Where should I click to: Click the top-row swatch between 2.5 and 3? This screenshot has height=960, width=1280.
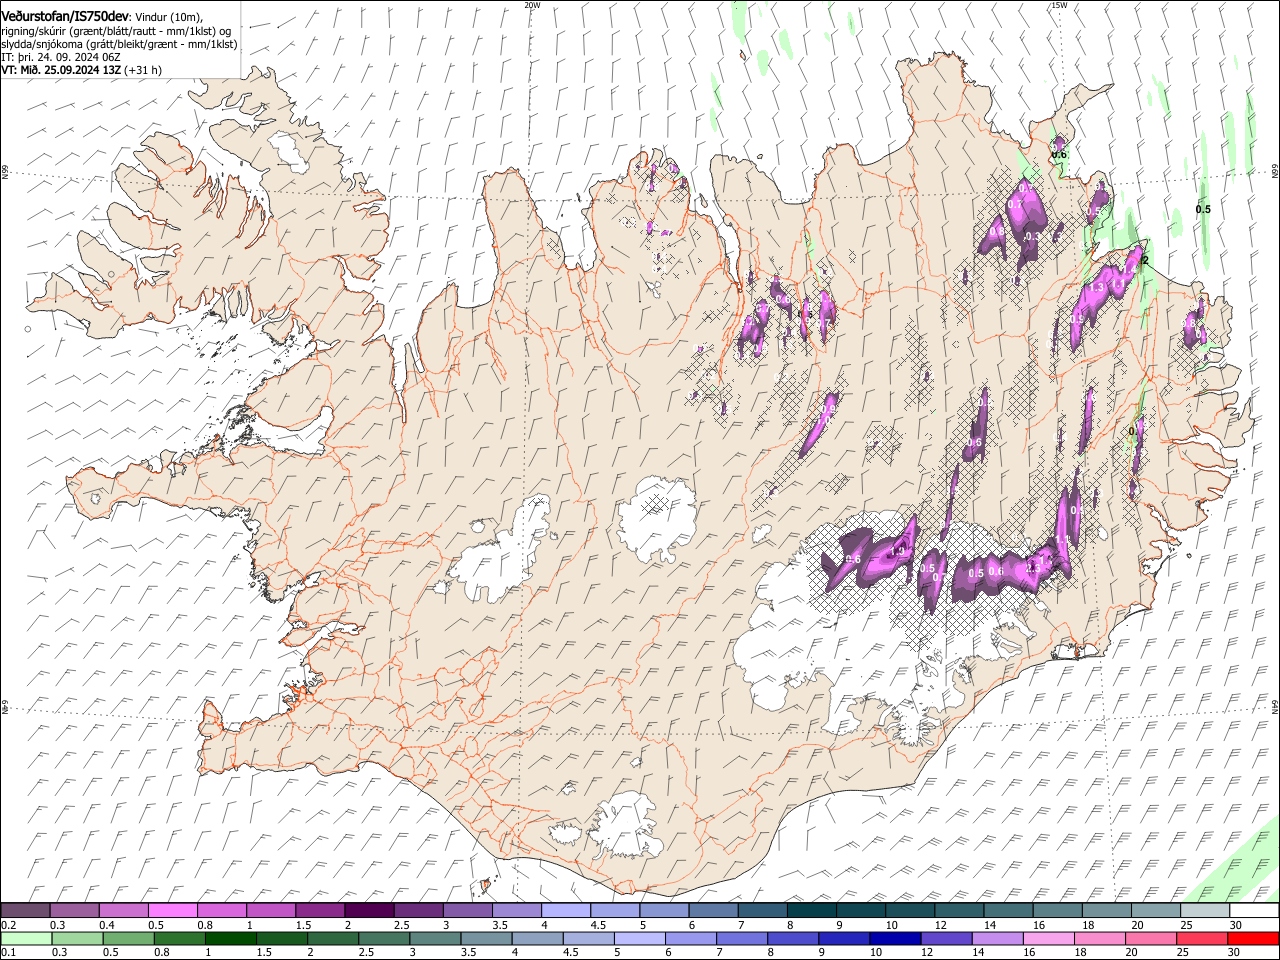418,910
